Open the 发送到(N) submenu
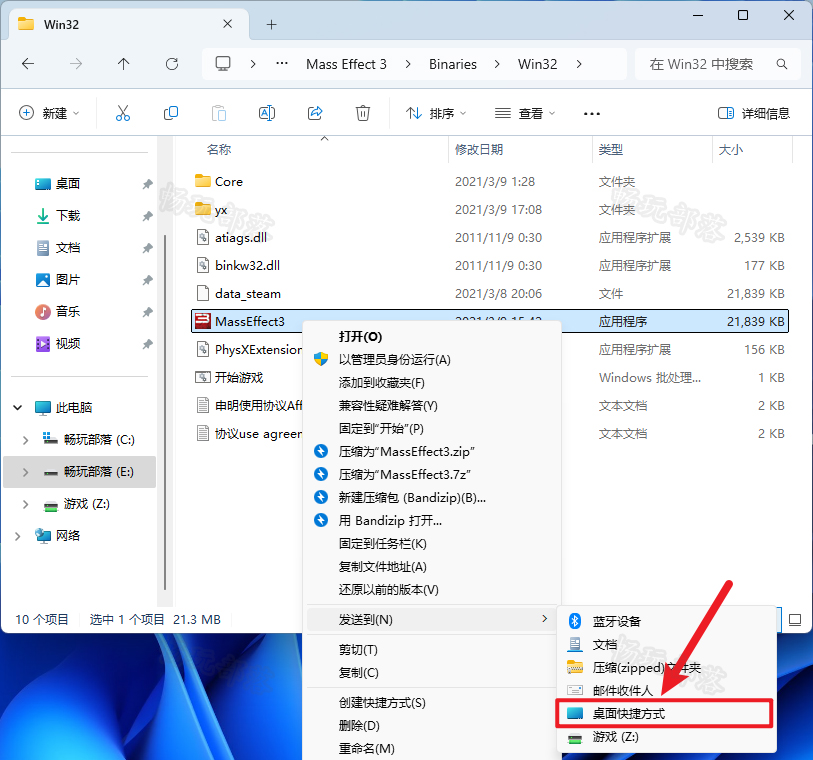This screenshot has width=813, height=760. point(431,619)
